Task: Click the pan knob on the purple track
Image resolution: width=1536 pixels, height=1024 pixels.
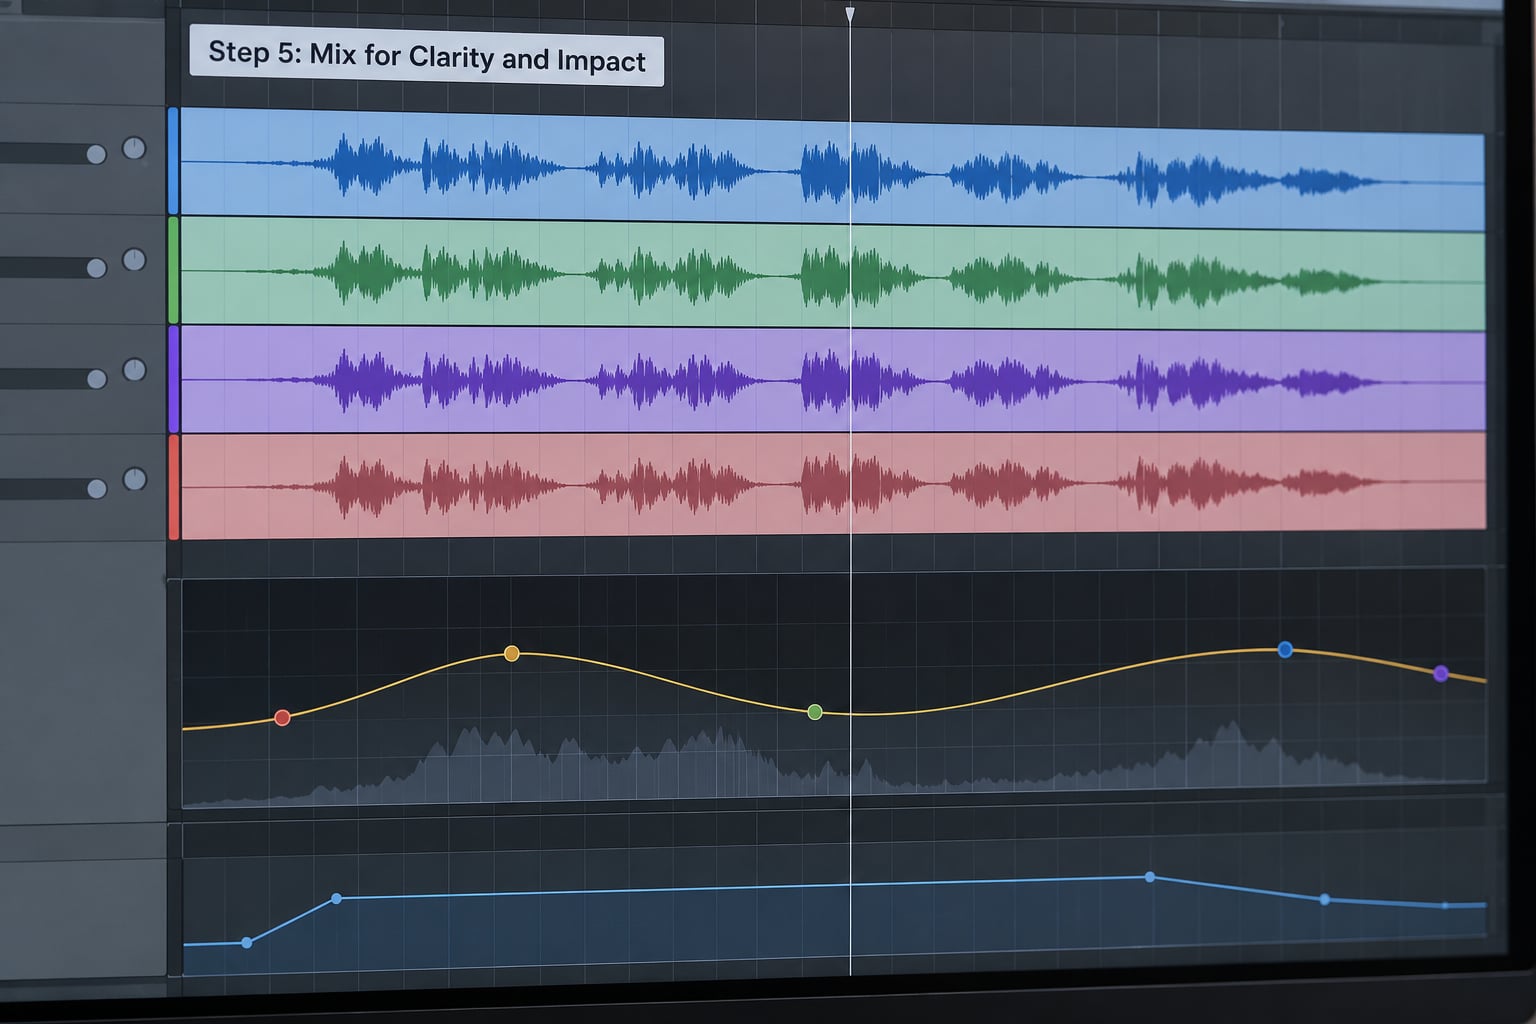Action: pos(134,370)
